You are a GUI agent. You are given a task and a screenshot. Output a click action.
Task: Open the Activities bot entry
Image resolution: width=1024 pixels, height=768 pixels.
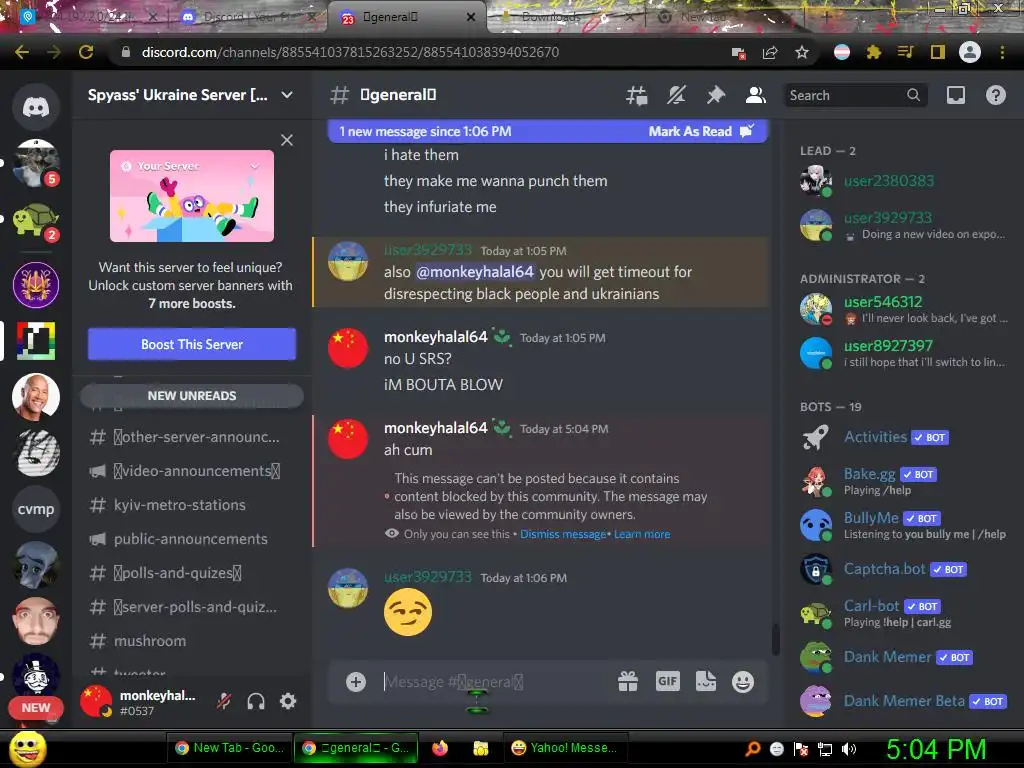pos(903,437)
